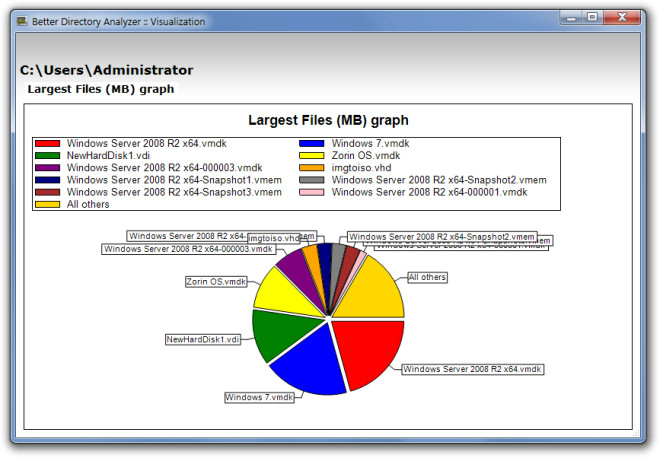Screen dimensions: 660x458
Task: Click legend text 'Windows 7.vmdk'
Action: 370,144
